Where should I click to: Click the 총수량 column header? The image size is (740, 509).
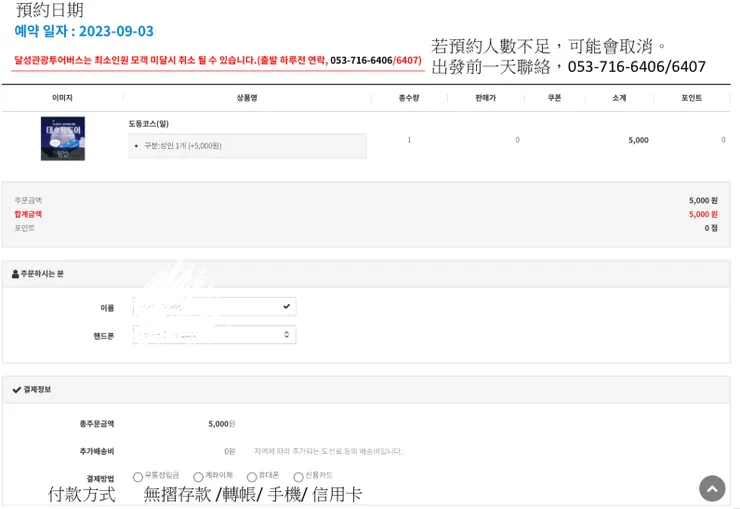click(409, 98)
